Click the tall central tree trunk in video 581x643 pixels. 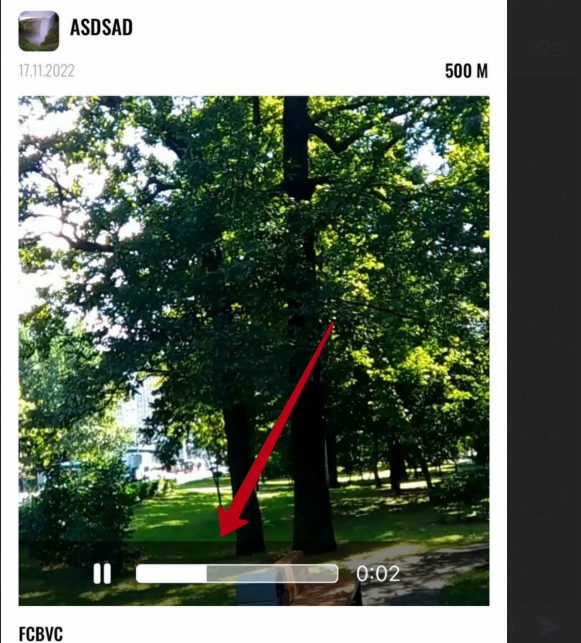pyautogui.click(x=305, y=328)
